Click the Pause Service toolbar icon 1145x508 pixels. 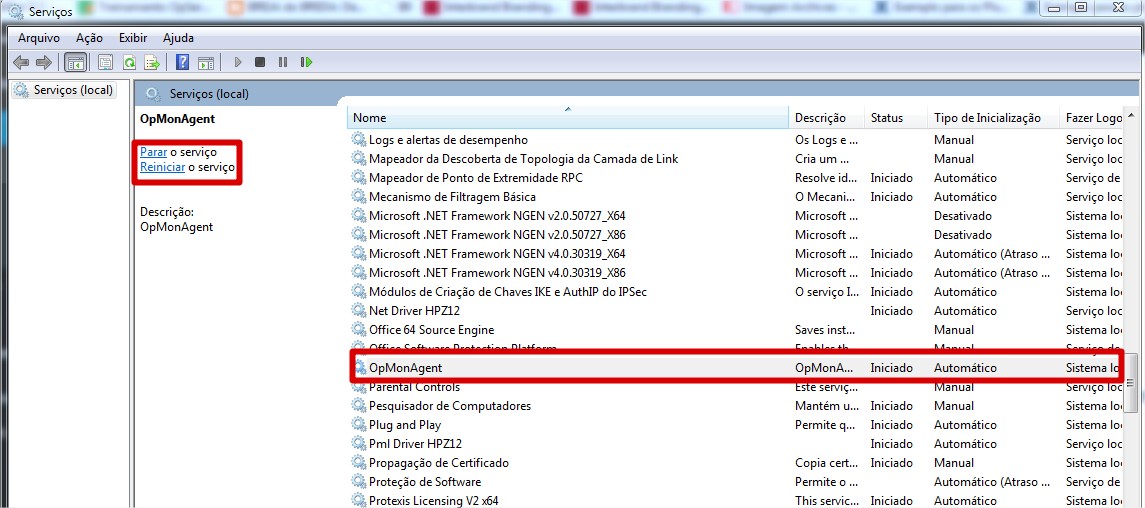(x=283, y=62)
